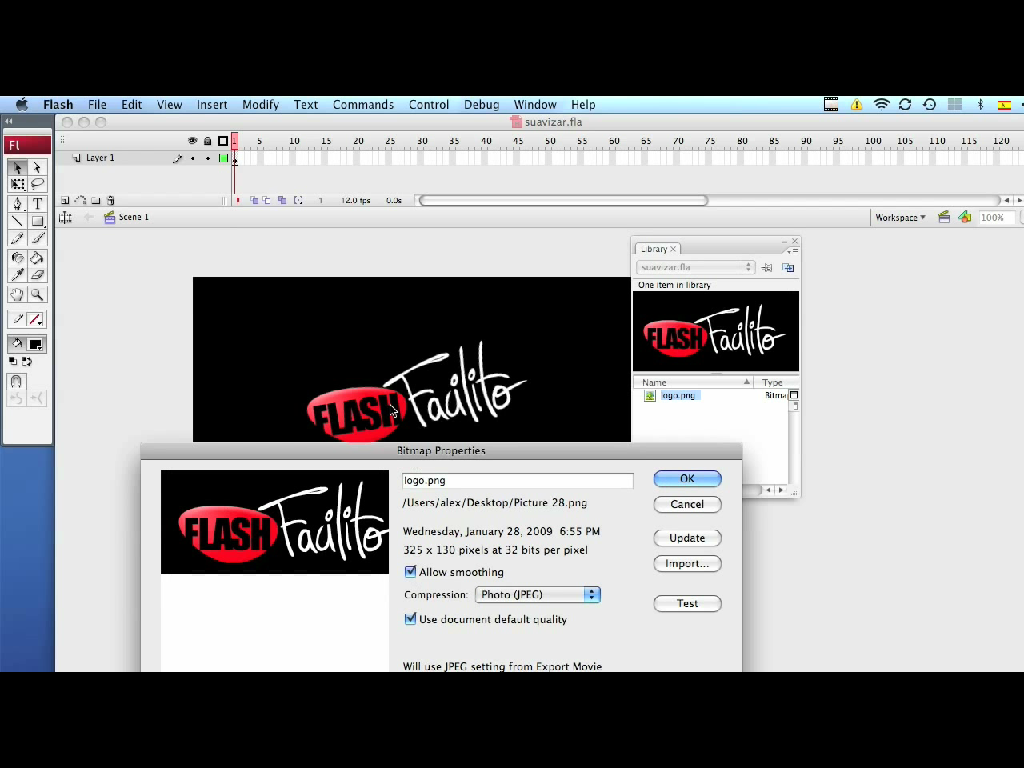Select the Selection arrow tool
Image resolution: width=1024 pixels, height=768 pixels.
17,168
